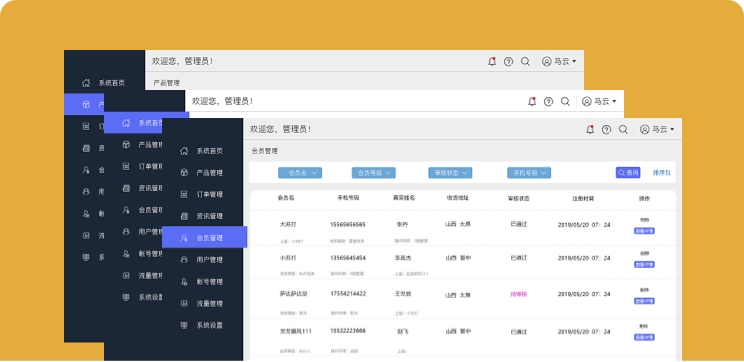Click blue detail button in 大苏打 row
The width and height of the screenshot is (744, 362).
click(644, 231)
